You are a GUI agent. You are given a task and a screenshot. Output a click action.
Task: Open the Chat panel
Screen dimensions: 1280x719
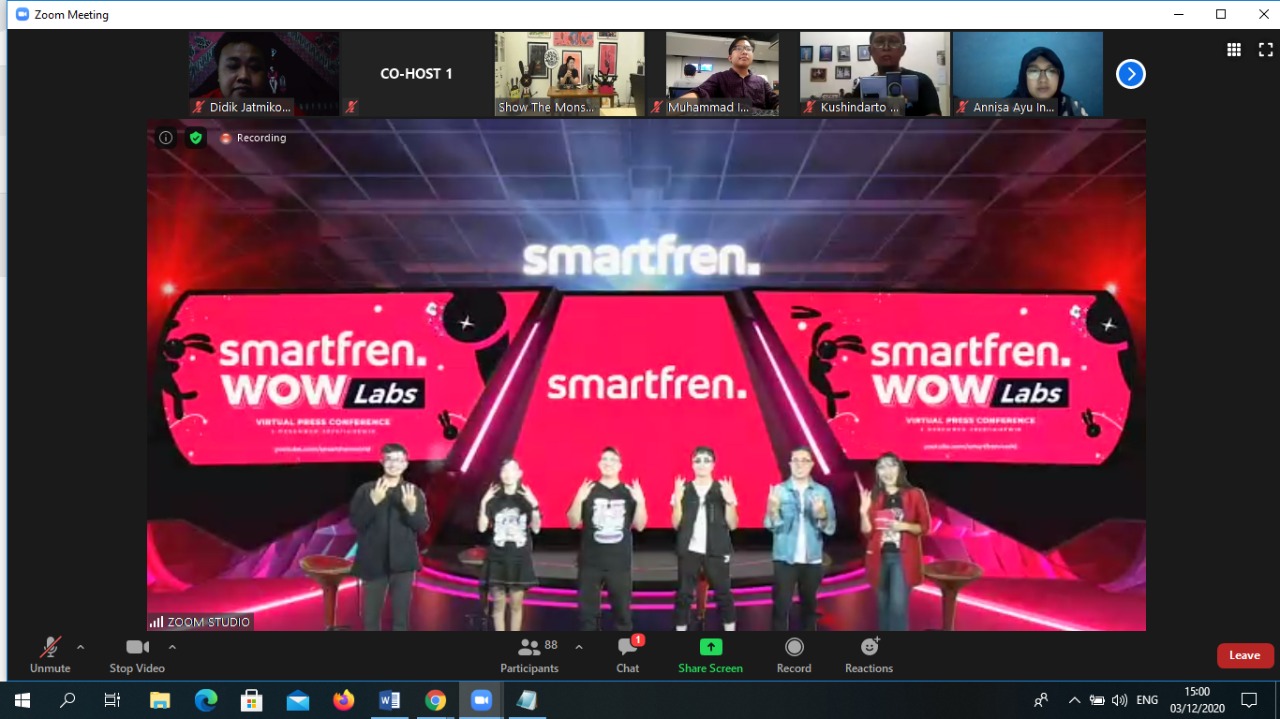click(628, 655)
